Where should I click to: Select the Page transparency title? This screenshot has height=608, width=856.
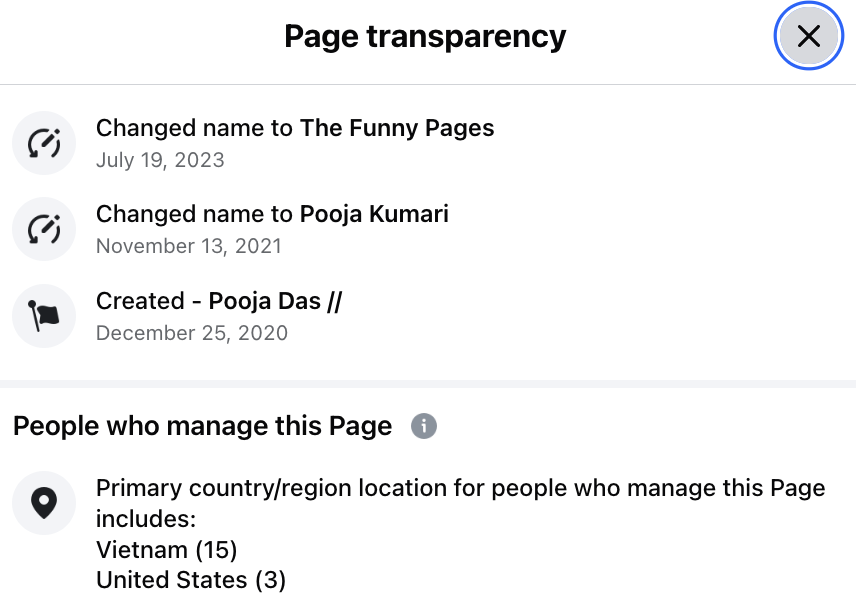(x=425, y=37)
